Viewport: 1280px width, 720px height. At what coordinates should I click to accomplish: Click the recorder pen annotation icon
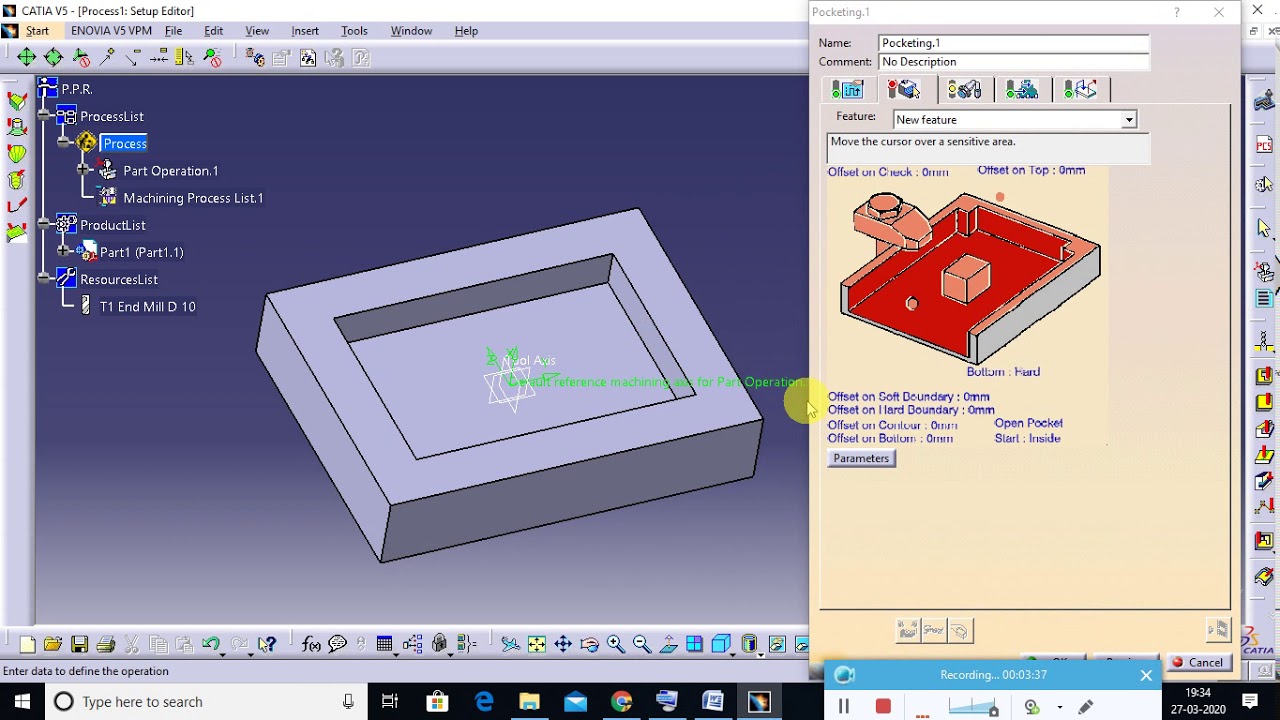pos(1086,707)
